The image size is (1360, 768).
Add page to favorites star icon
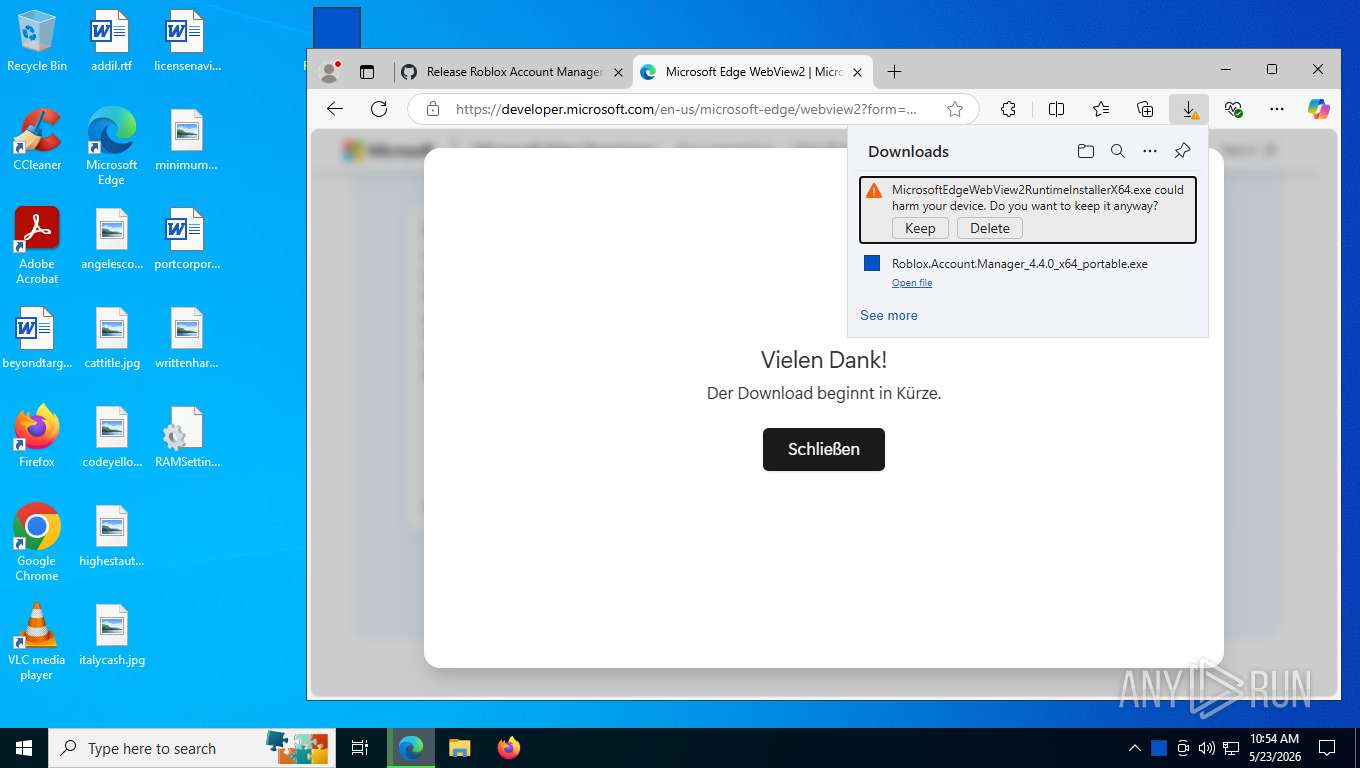click(x=955, y=109)
